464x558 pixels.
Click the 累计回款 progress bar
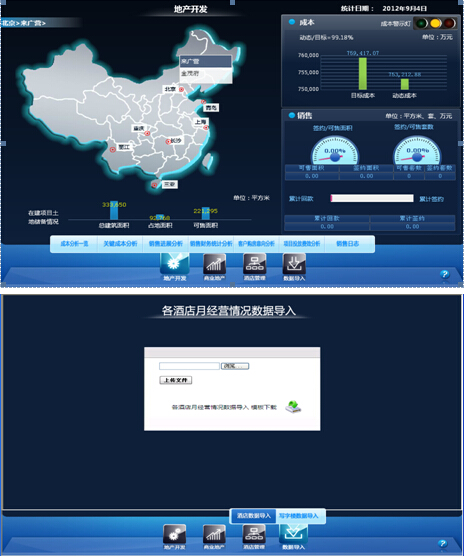pyautogui.click(x=372, y=198)
